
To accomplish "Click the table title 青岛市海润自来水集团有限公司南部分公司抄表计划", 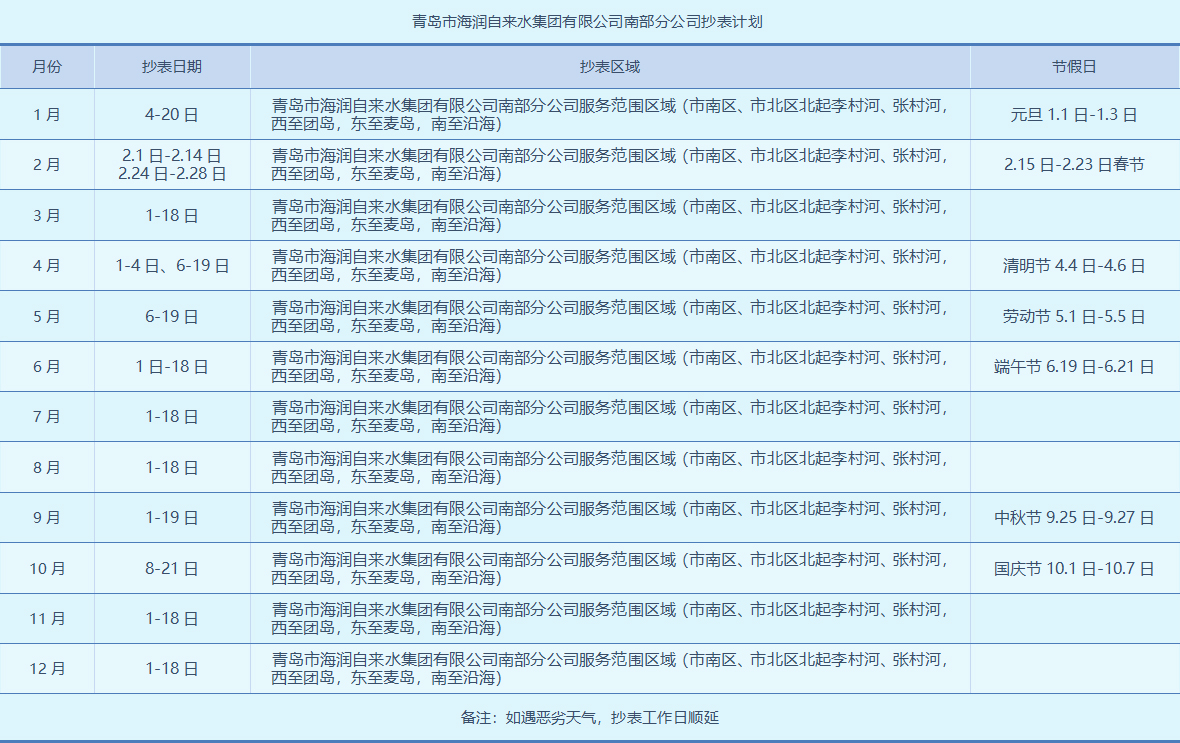I will (590, 17).
